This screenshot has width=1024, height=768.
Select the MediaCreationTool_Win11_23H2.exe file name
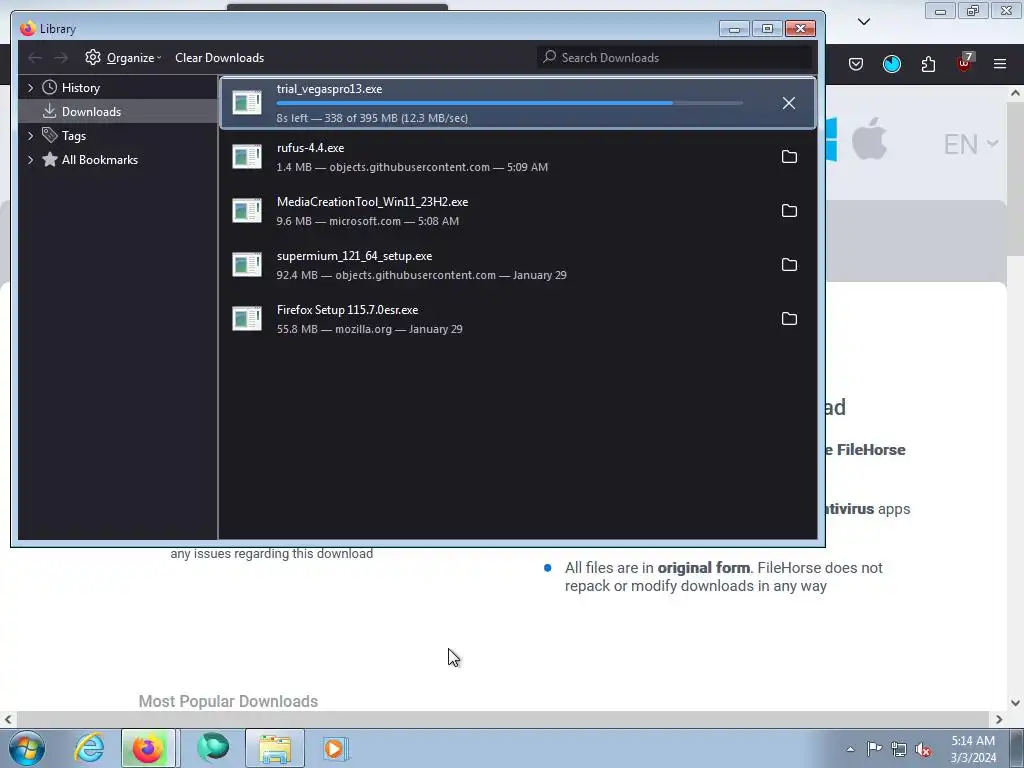coord(372,202)
